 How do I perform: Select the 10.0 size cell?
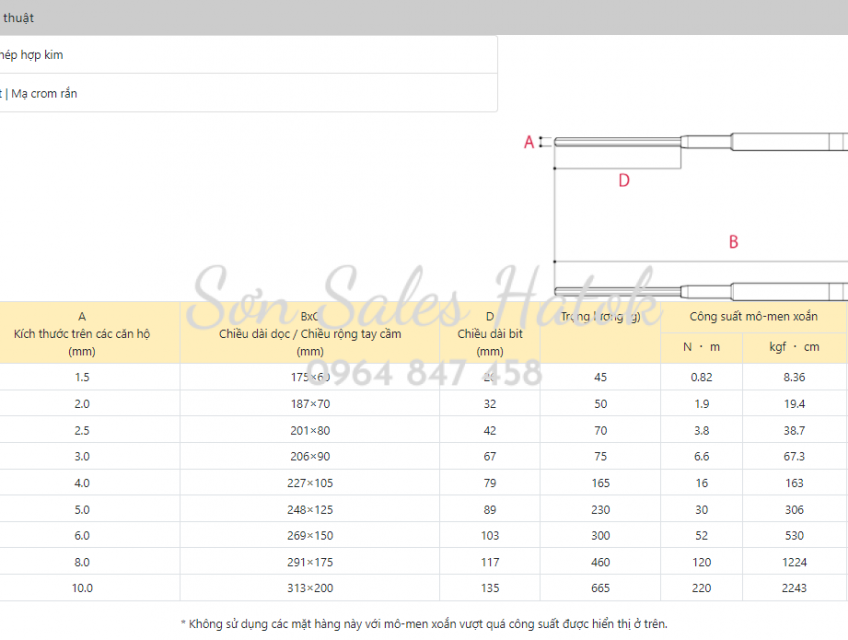pyautogui.click(x=82, y=588)
